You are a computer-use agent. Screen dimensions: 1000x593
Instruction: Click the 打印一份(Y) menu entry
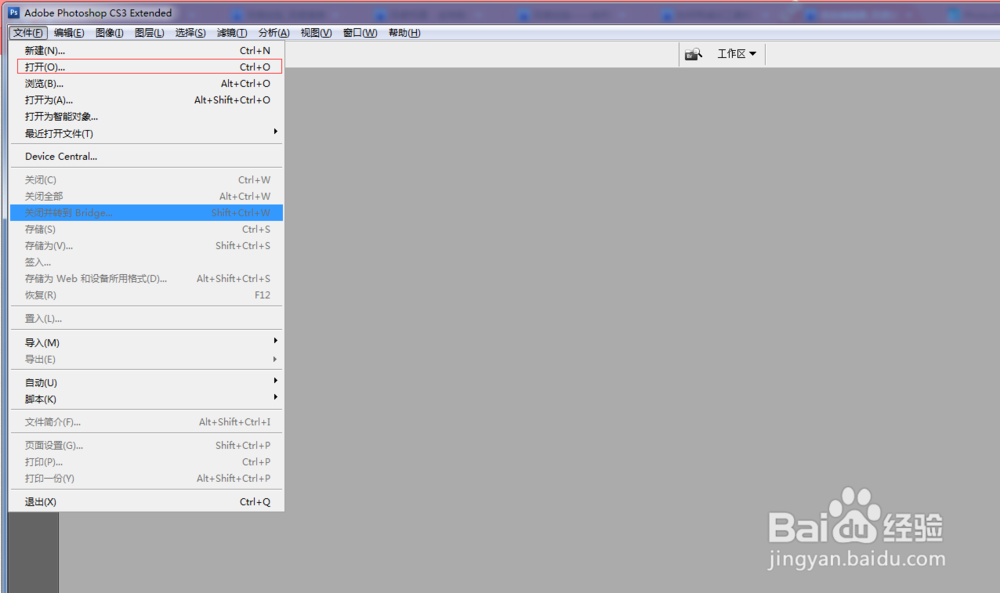coord(147,479)
